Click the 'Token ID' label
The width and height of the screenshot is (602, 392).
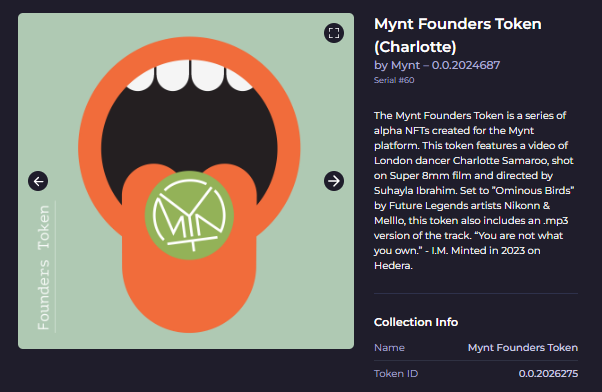click(x=396, y=374)
